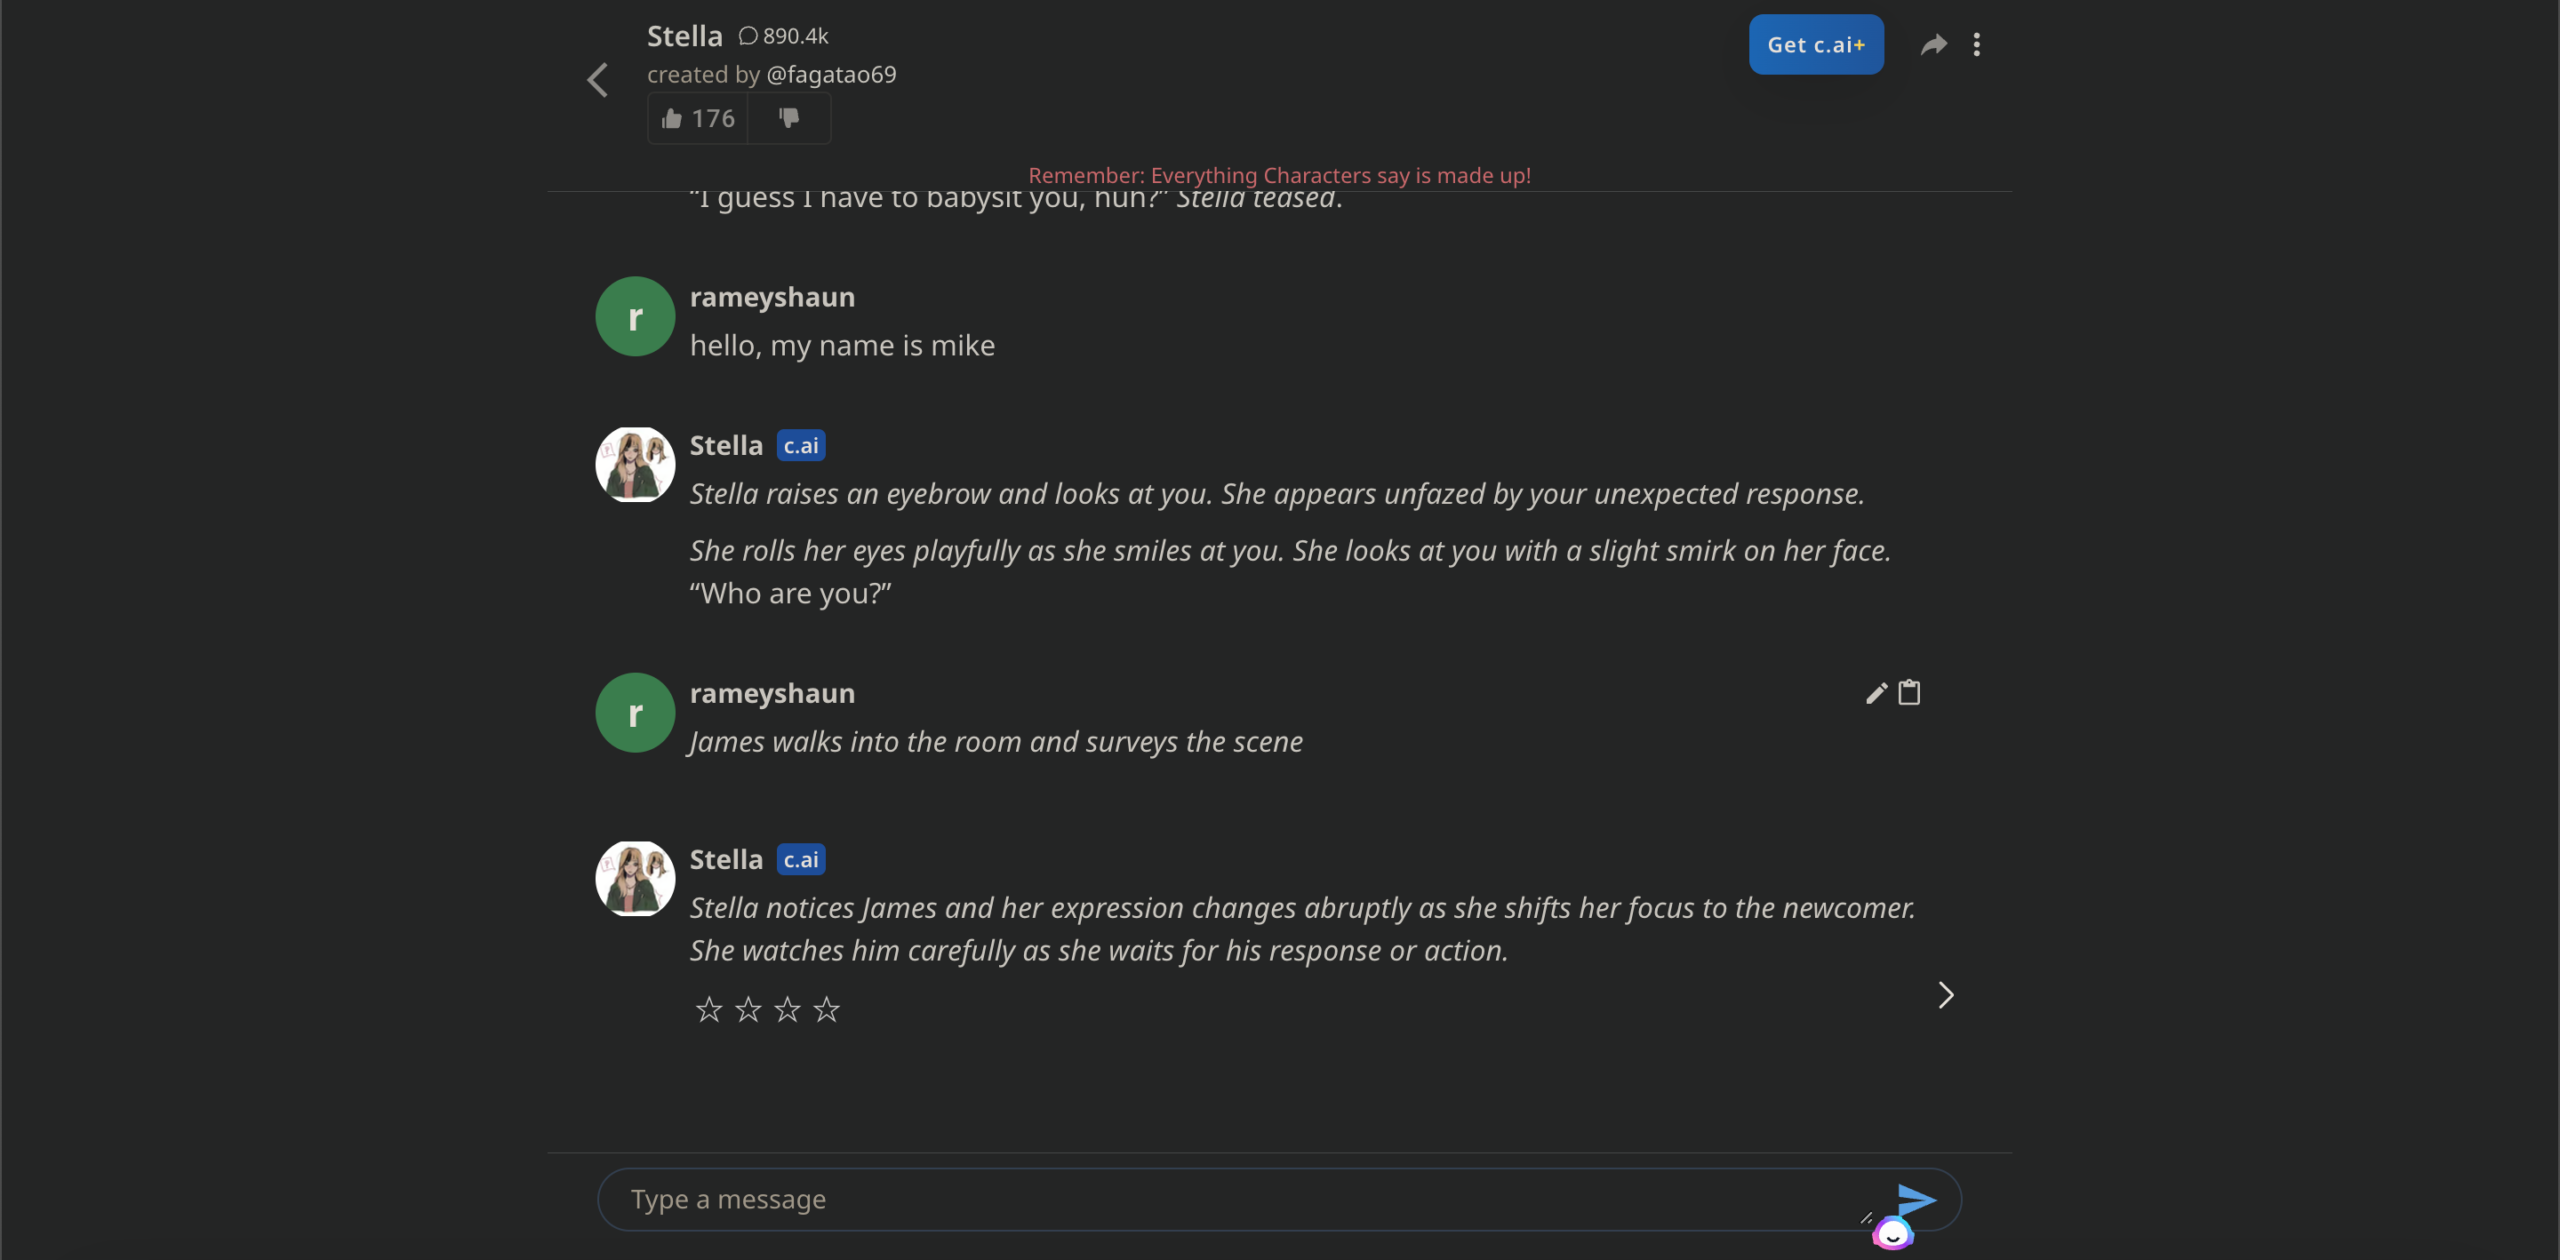Dislike Stella with the thumbs down button
Image resolution: width=2560 pixels, height=1260 pixels.
[789, 119]
